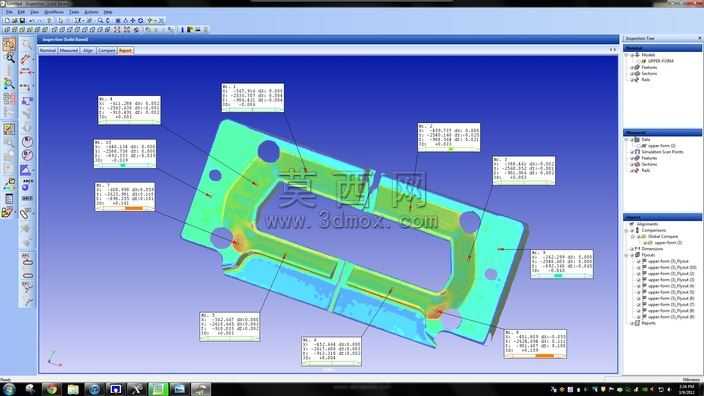Viewport: 704px width, 396px height.
Task: Select upper-form (2)_Flyout (2) row
Action: [x=671, y=273]
